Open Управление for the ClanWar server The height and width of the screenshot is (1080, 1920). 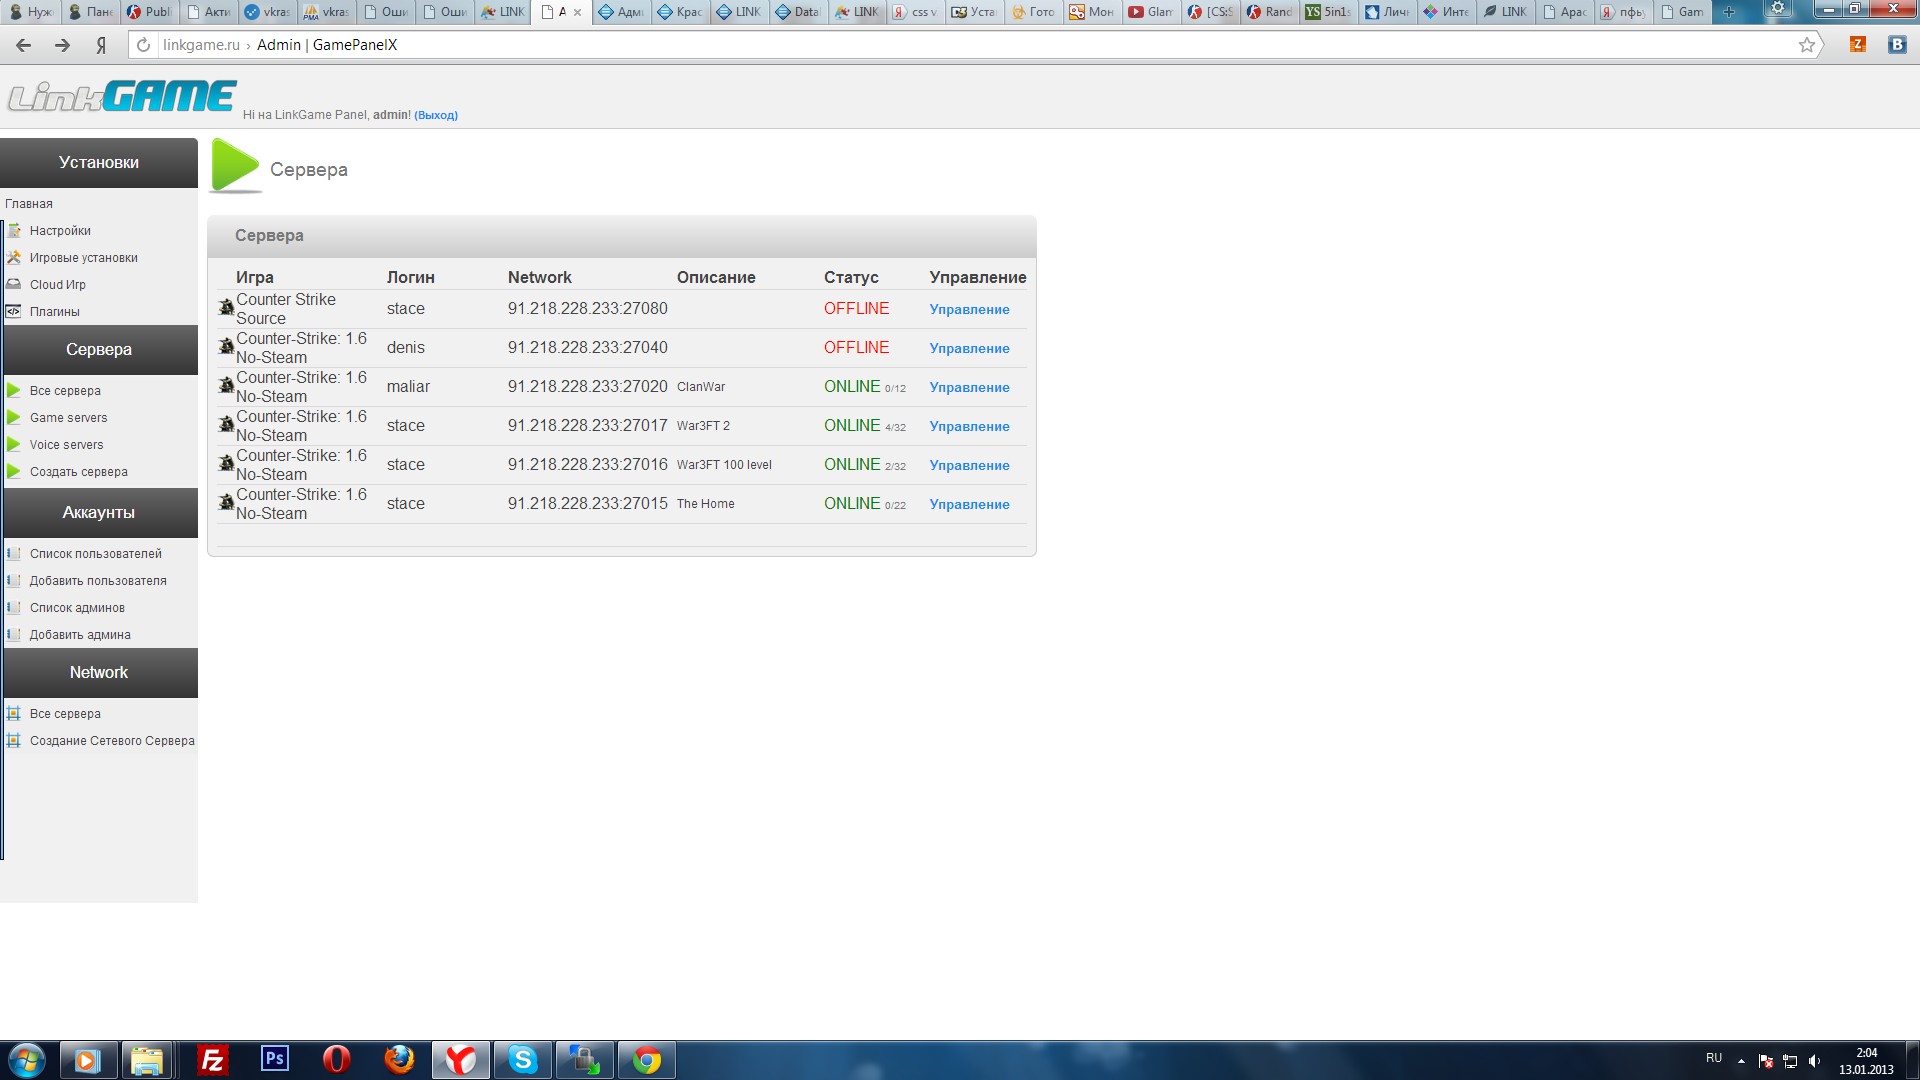point(969,387)
